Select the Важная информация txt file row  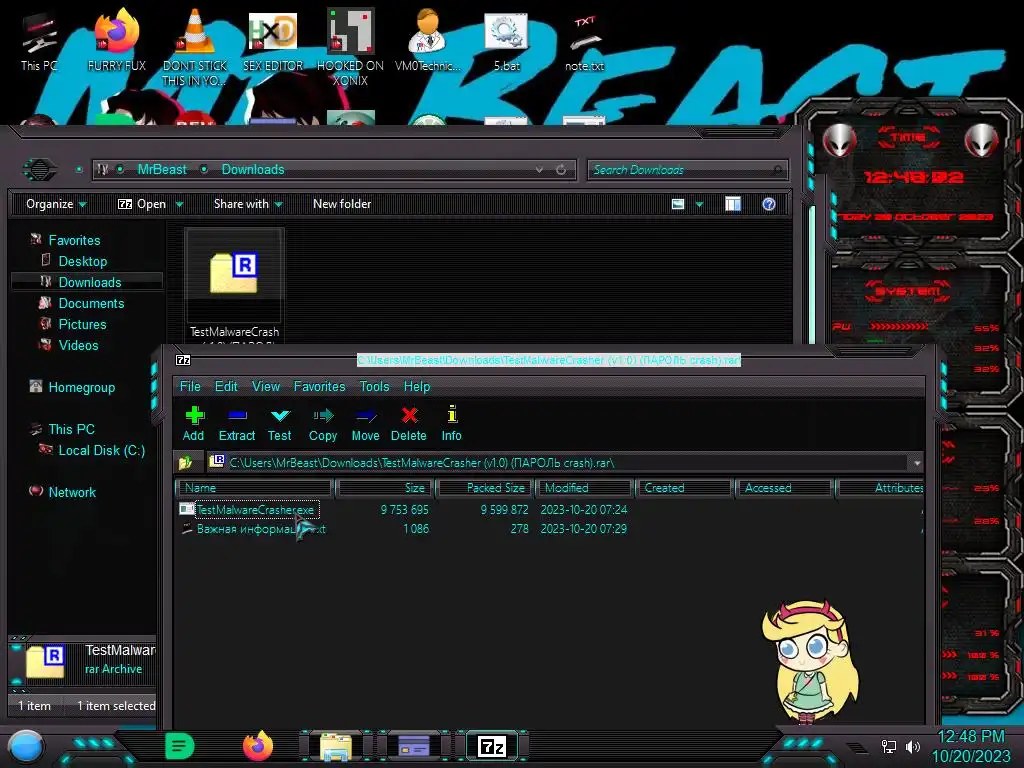(x=253, y=529)
